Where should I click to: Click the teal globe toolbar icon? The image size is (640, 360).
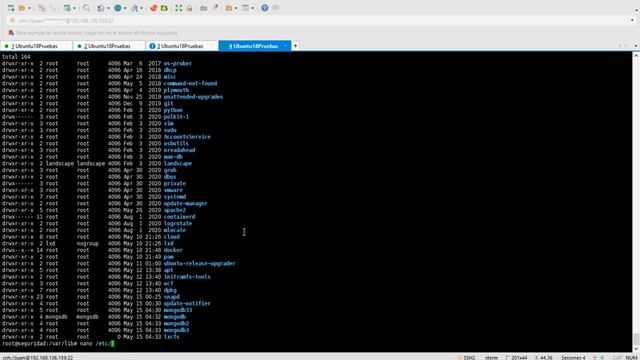pos(118,8)
